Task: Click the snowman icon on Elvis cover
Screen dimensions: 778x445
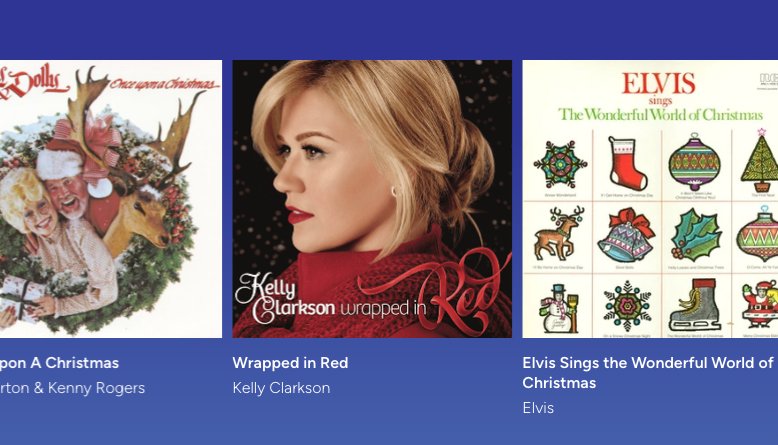Action: coord(561,308)
